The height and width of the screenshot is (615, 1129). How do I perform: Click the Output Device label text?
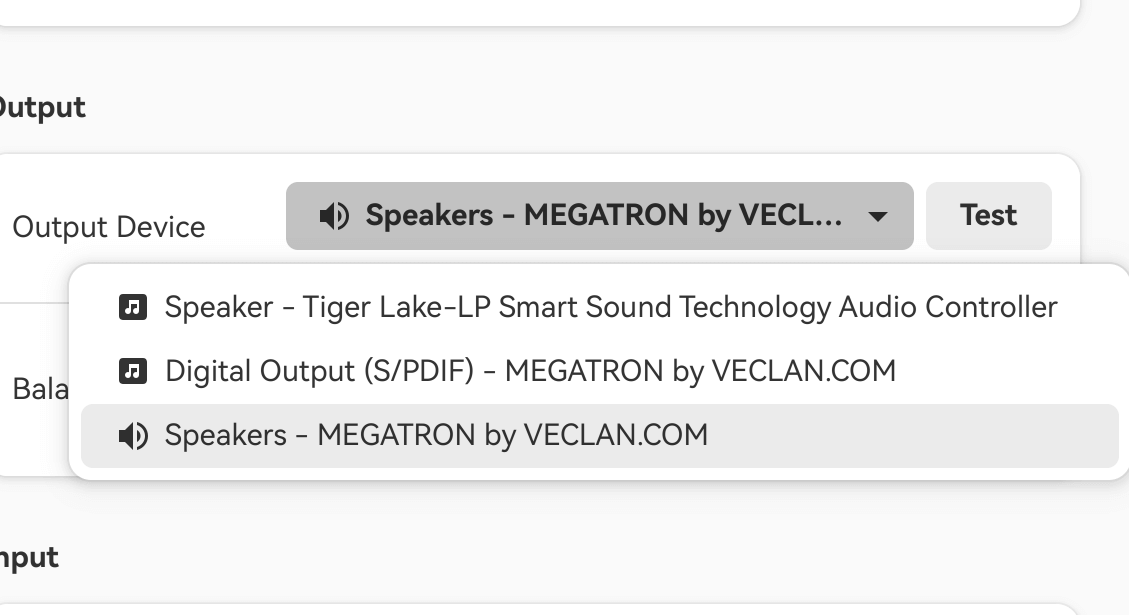(x=108, y=227)
